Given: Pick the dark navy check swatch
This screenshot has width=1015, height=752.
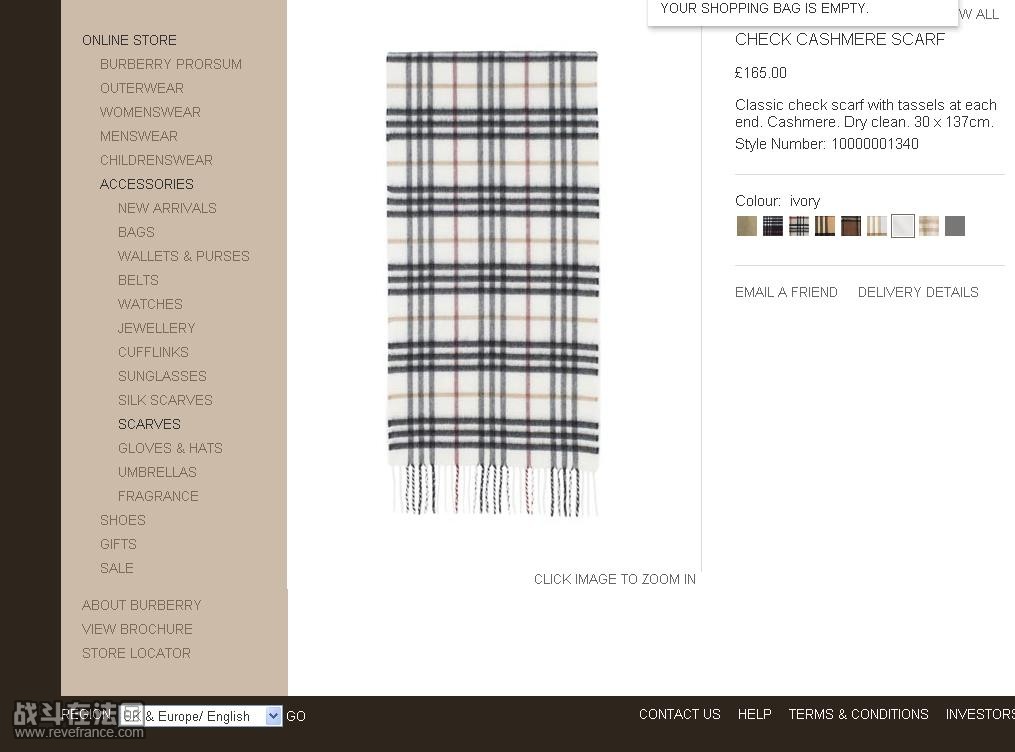Looking at the screenshot, I should tap(772, 226).
